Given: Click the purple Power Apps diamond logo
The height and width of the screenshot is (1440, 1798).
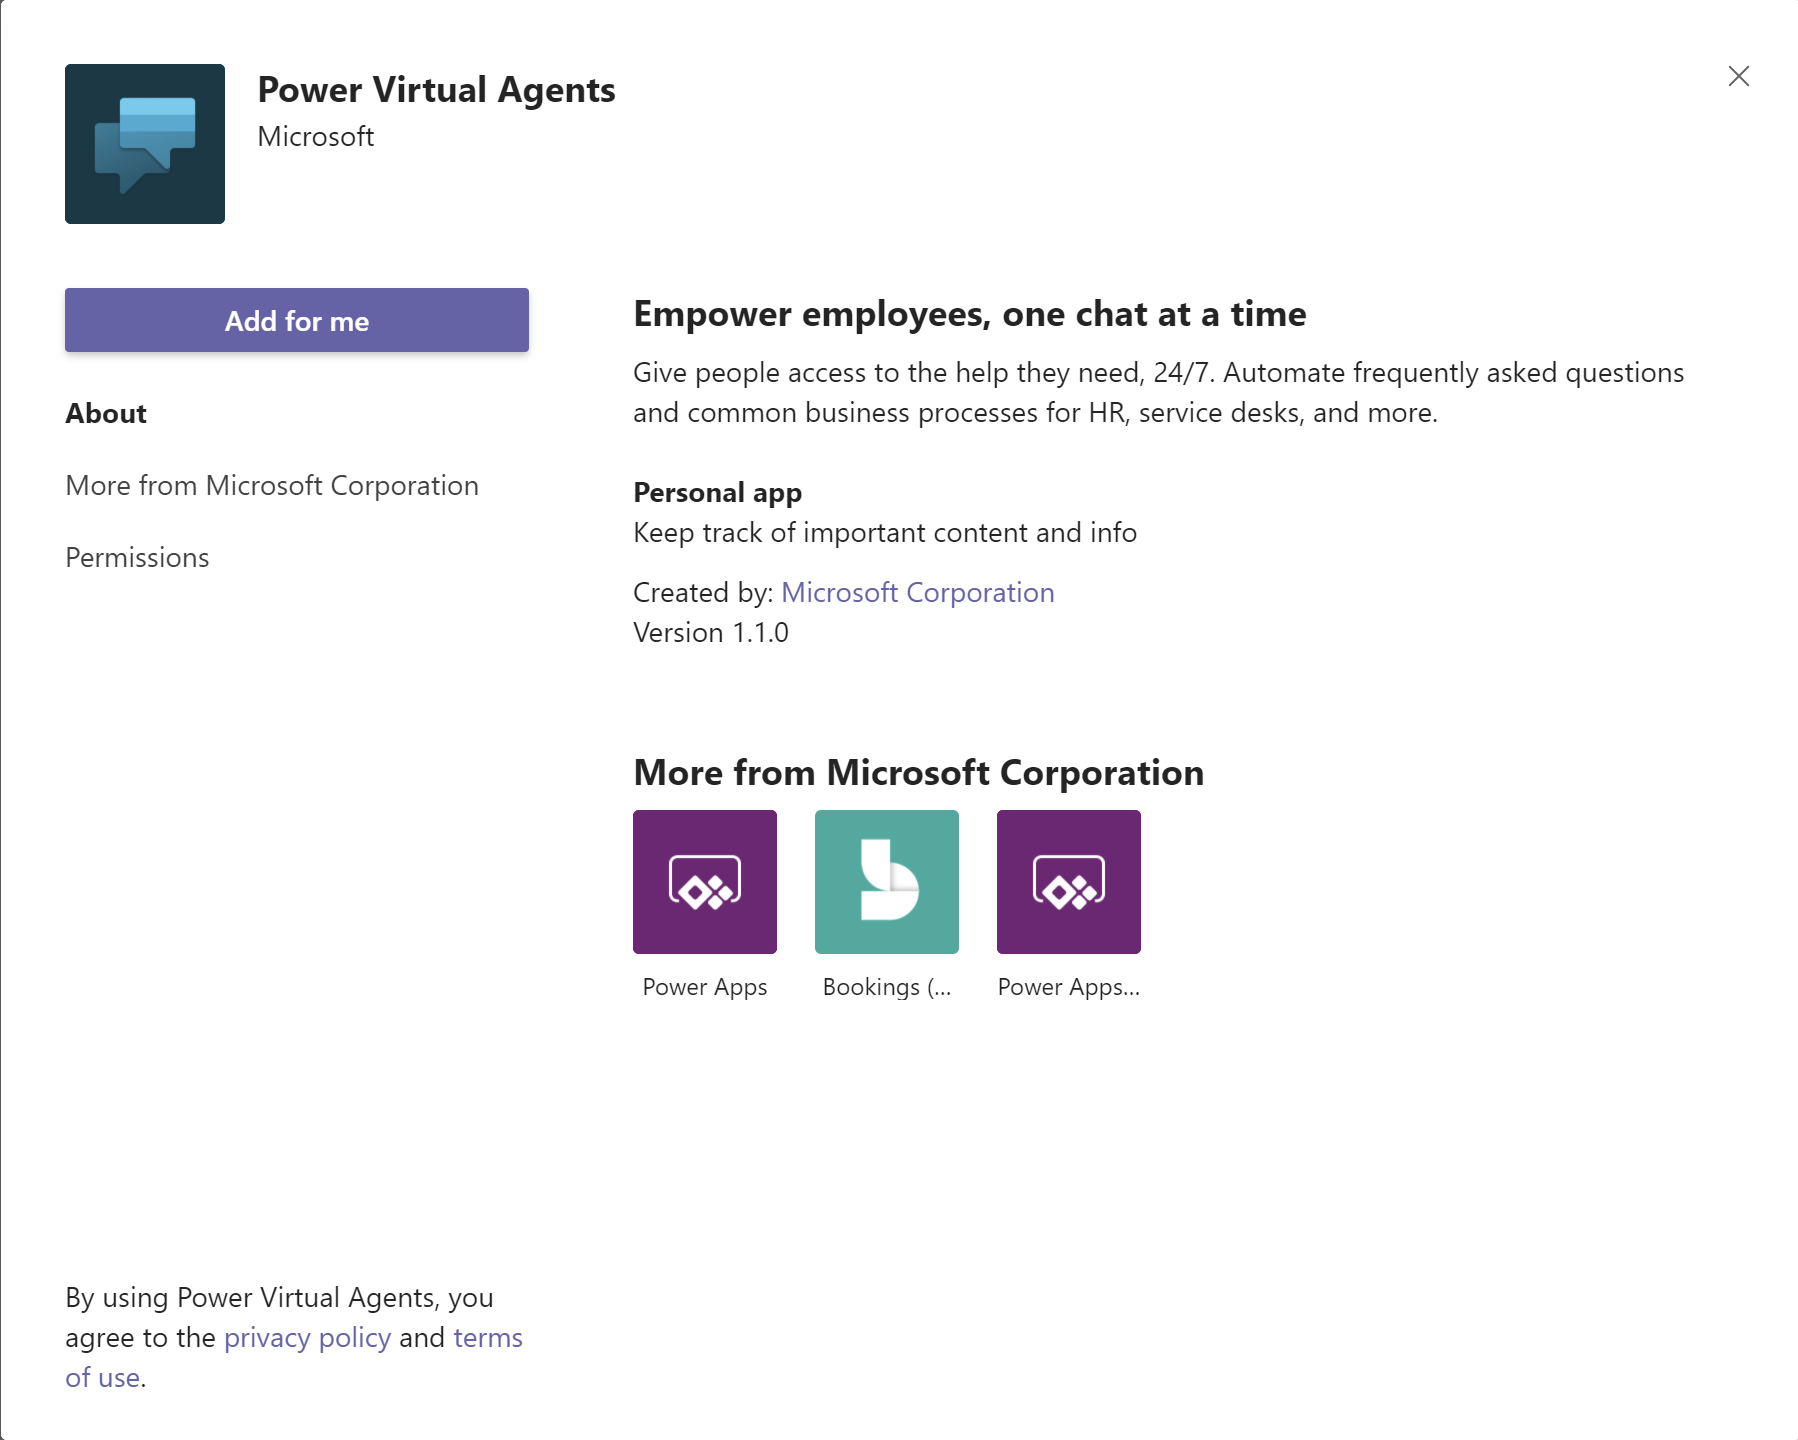Looking at the screenshot, I should pos(704,881).
